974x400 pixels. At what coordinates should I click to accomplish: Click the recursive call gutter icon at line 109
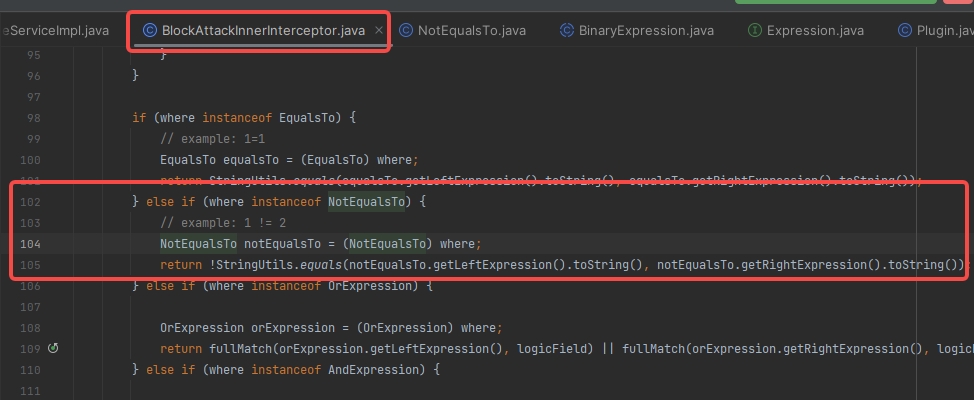[53, 349]
